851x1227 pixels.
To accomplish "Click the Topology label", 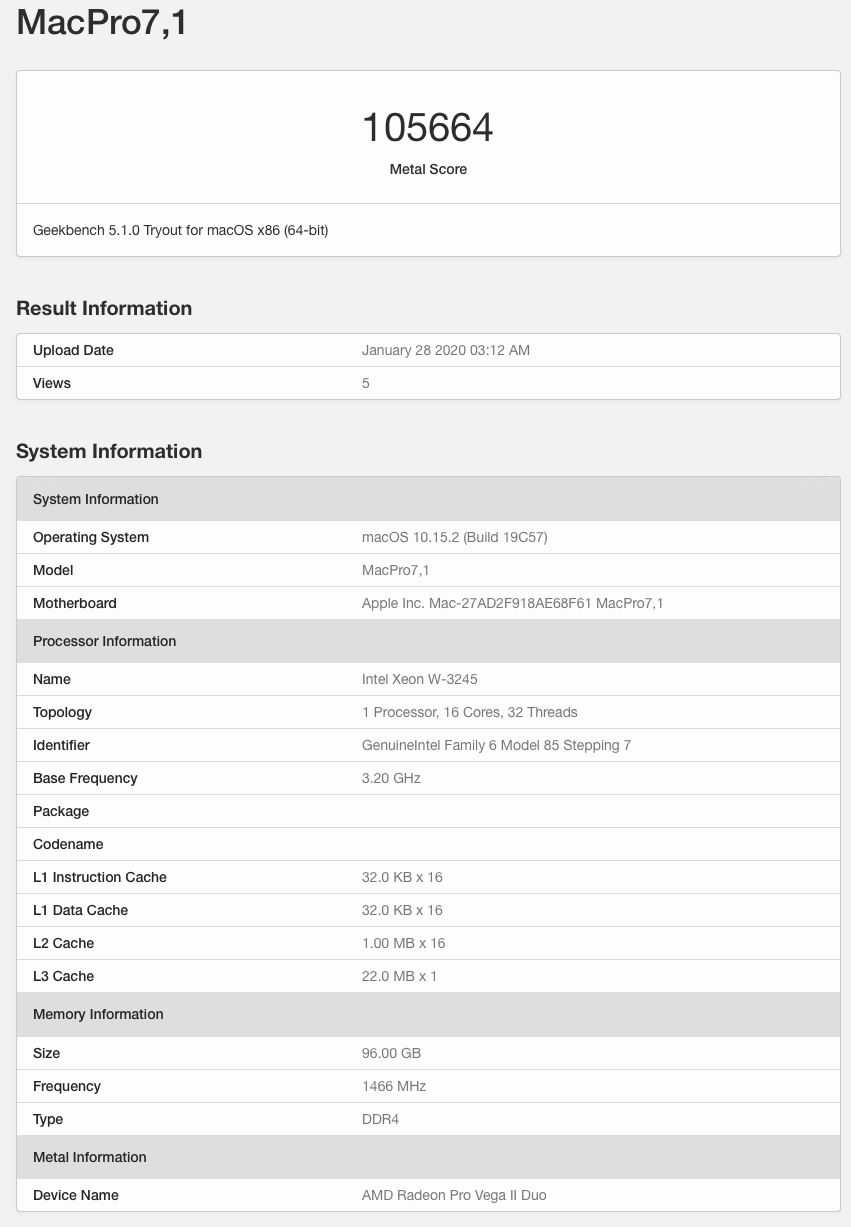I will pos(62,712).
